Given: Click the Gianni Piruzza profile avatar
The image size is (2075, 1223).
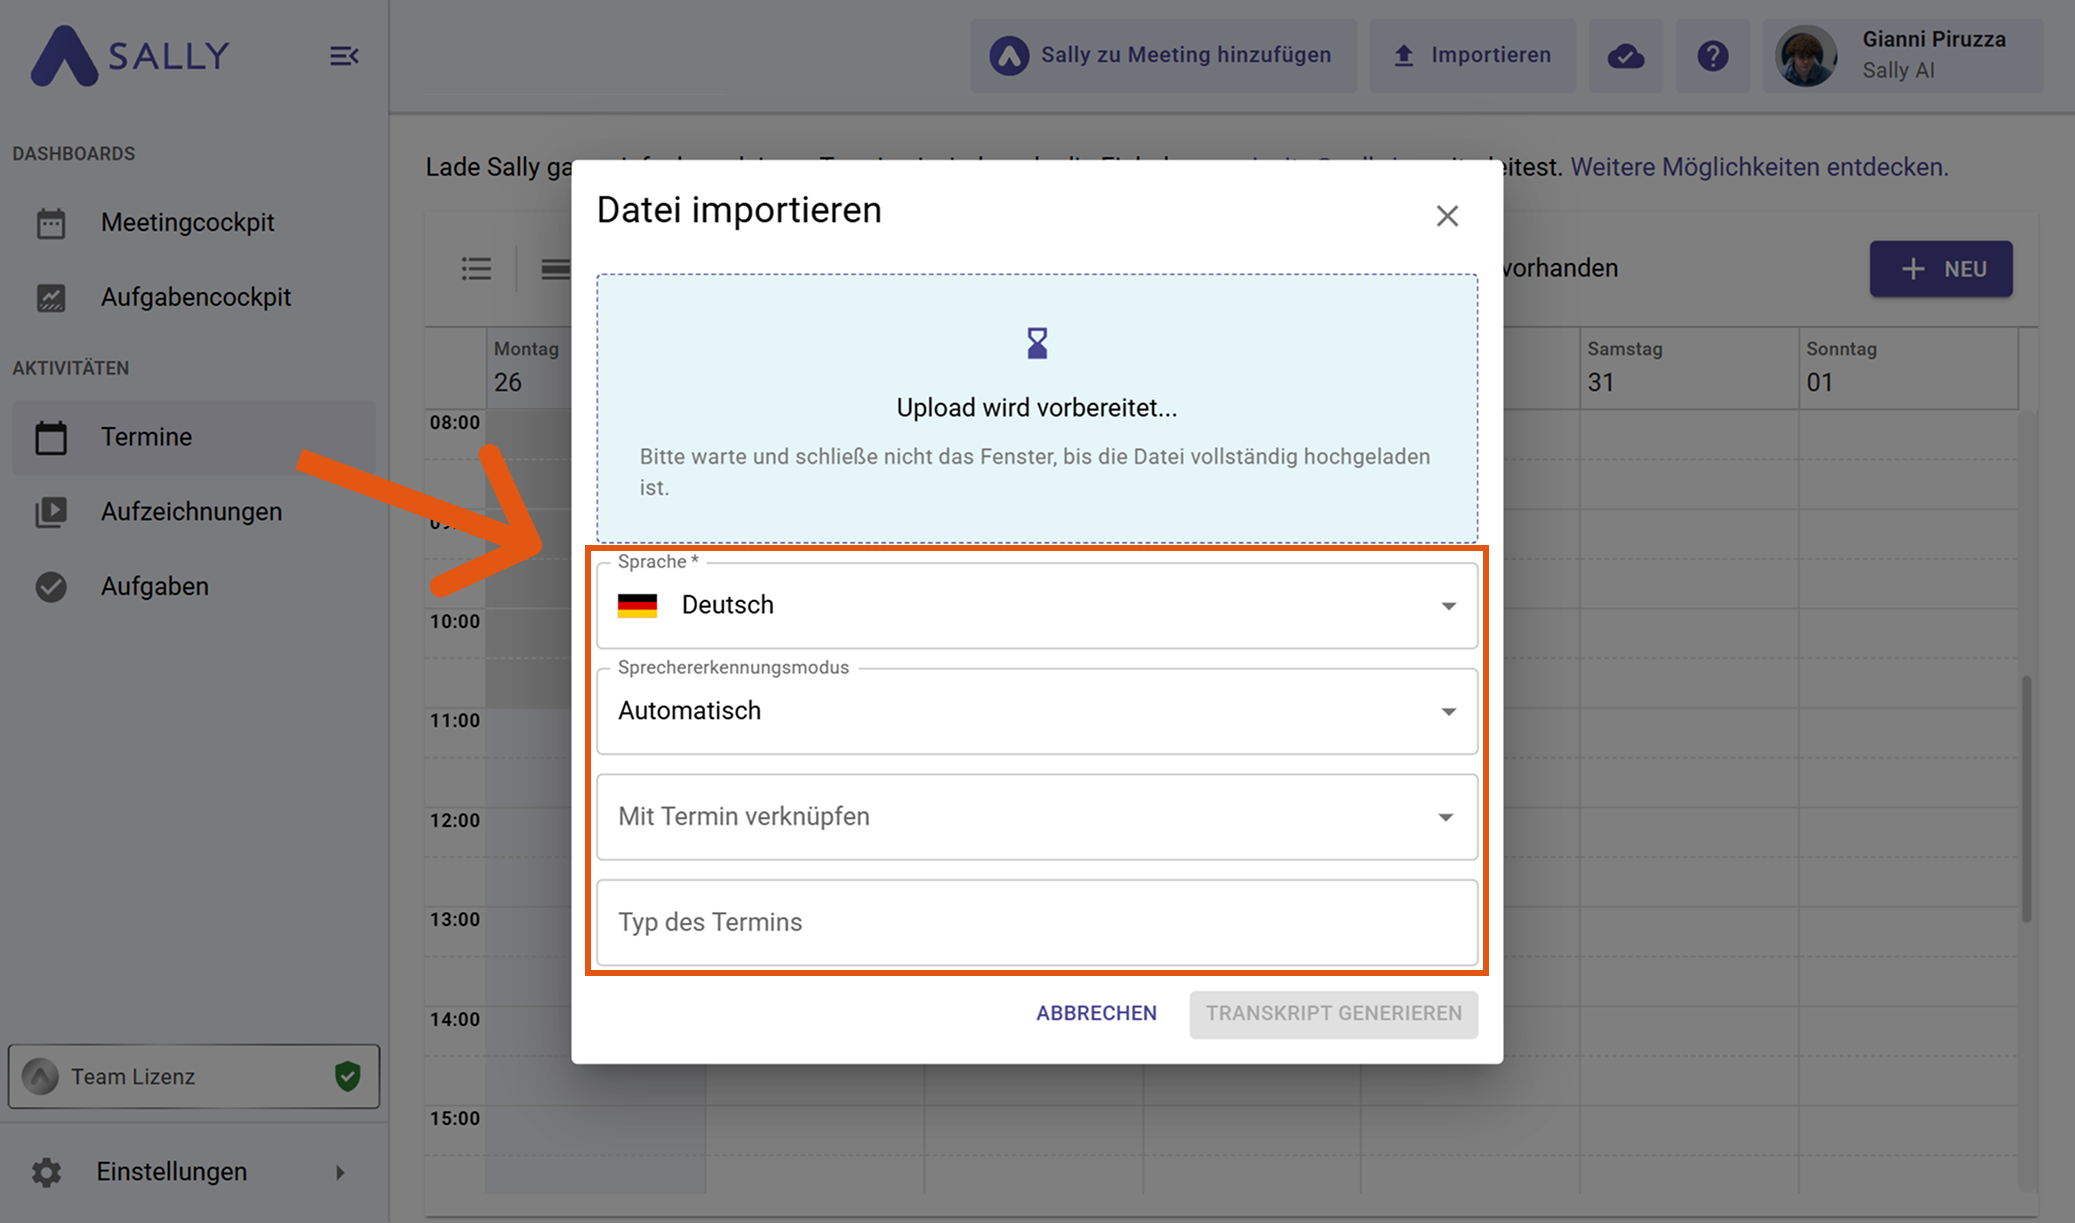Looking at the screenshot, I should (x=1806, y=56).
